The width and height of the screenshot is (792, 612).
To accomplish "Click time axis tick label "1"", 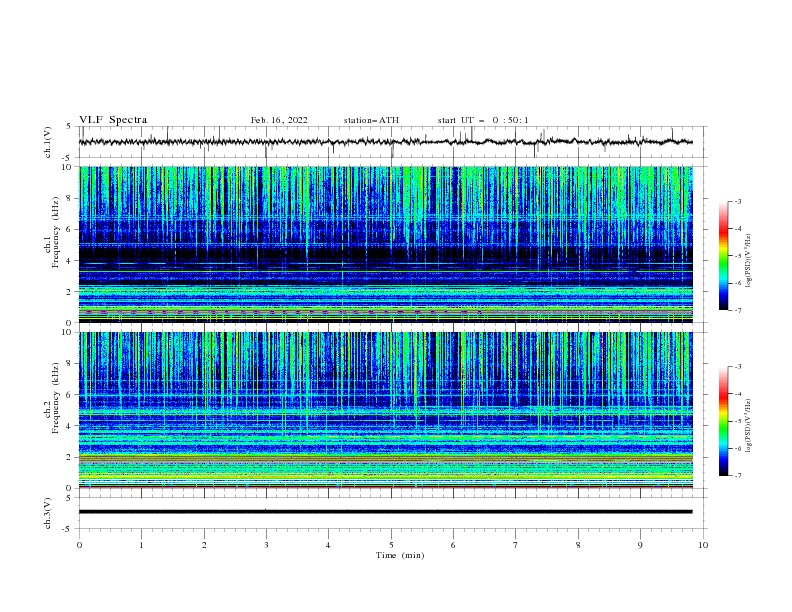I will (141, 545).
